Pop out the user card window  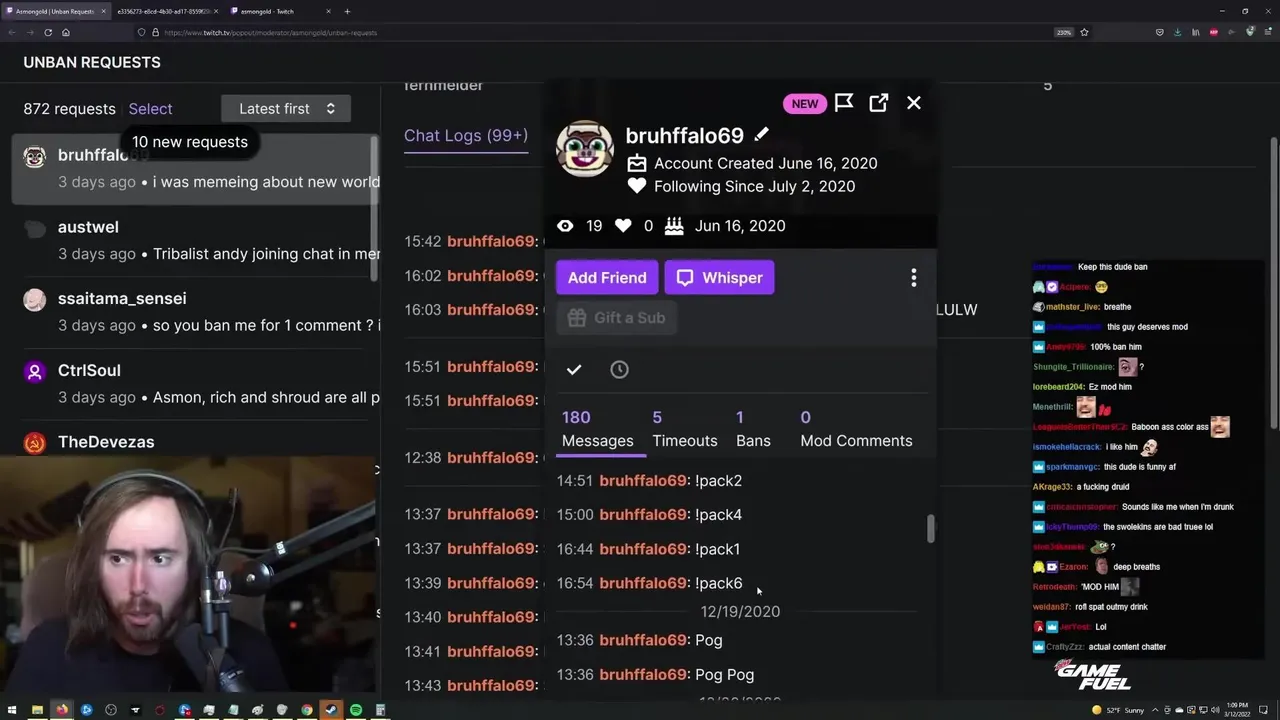878,103
